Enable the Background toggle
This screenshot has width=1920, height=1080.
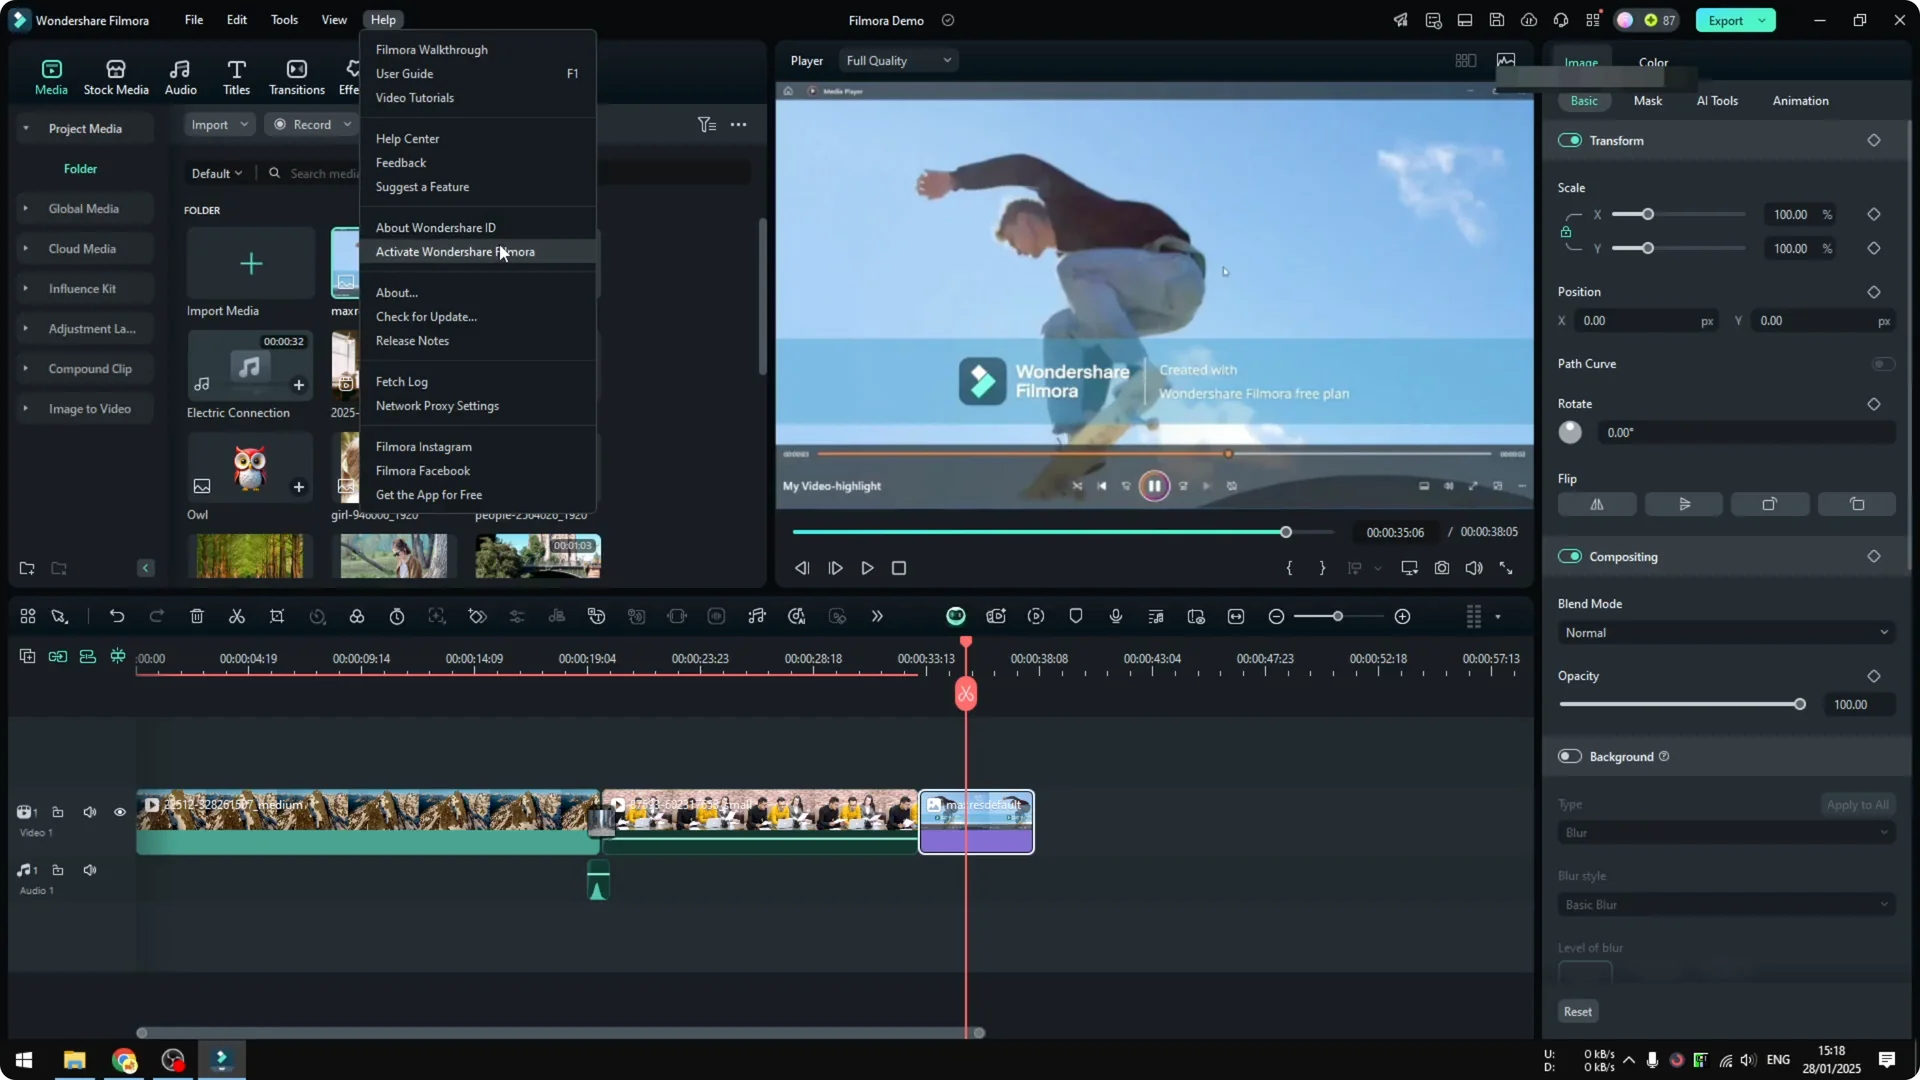pyautogui.click(x=1570, y=756)
